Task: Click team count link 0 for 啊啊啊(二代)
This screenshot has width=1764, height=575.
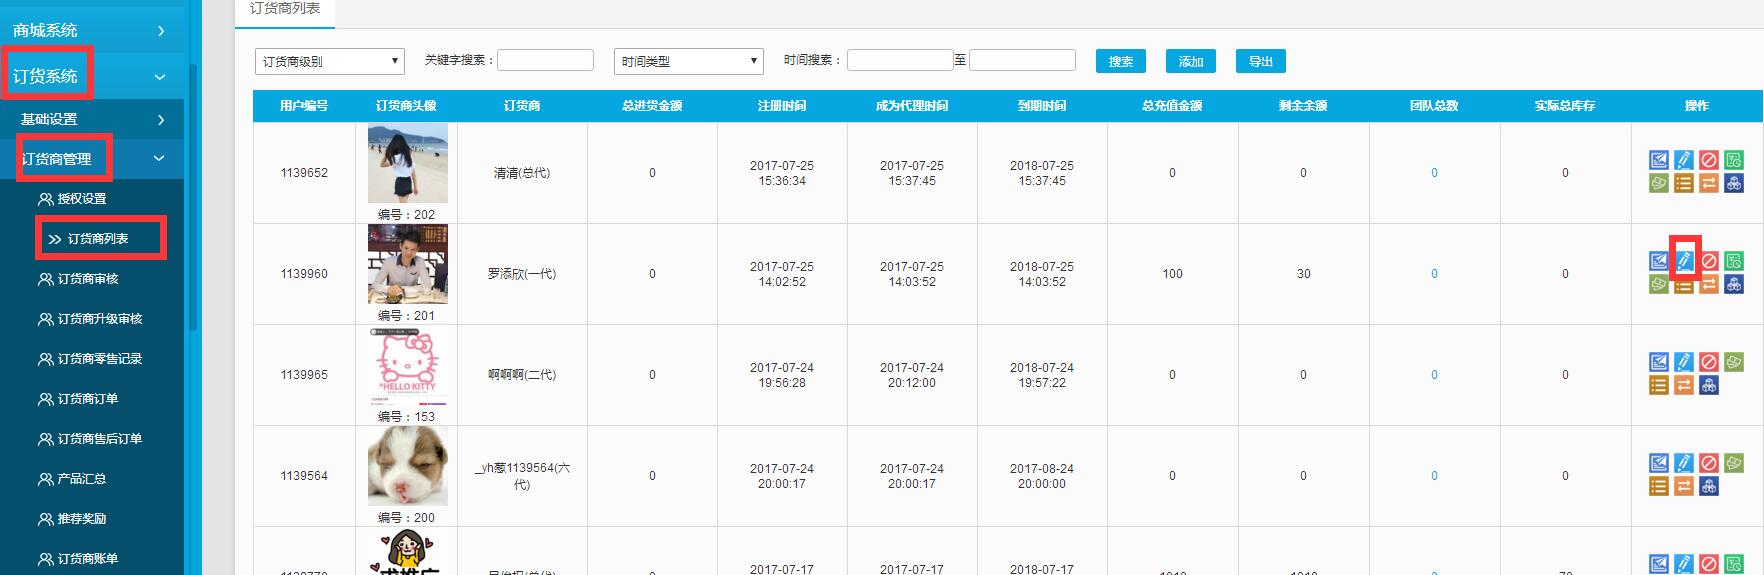Action: [x=1434, y=375]
